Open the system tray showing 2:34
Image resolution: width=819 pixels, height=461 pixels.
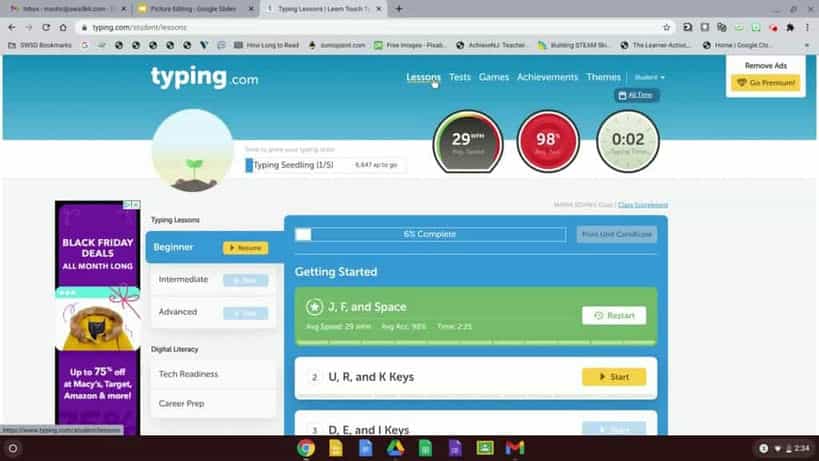click(x=785, y=448)
